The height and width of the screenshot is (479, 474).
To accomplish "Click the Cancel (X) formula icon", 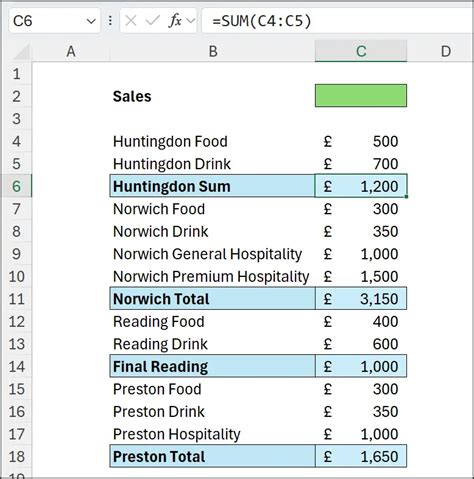I will coord(131,21).
